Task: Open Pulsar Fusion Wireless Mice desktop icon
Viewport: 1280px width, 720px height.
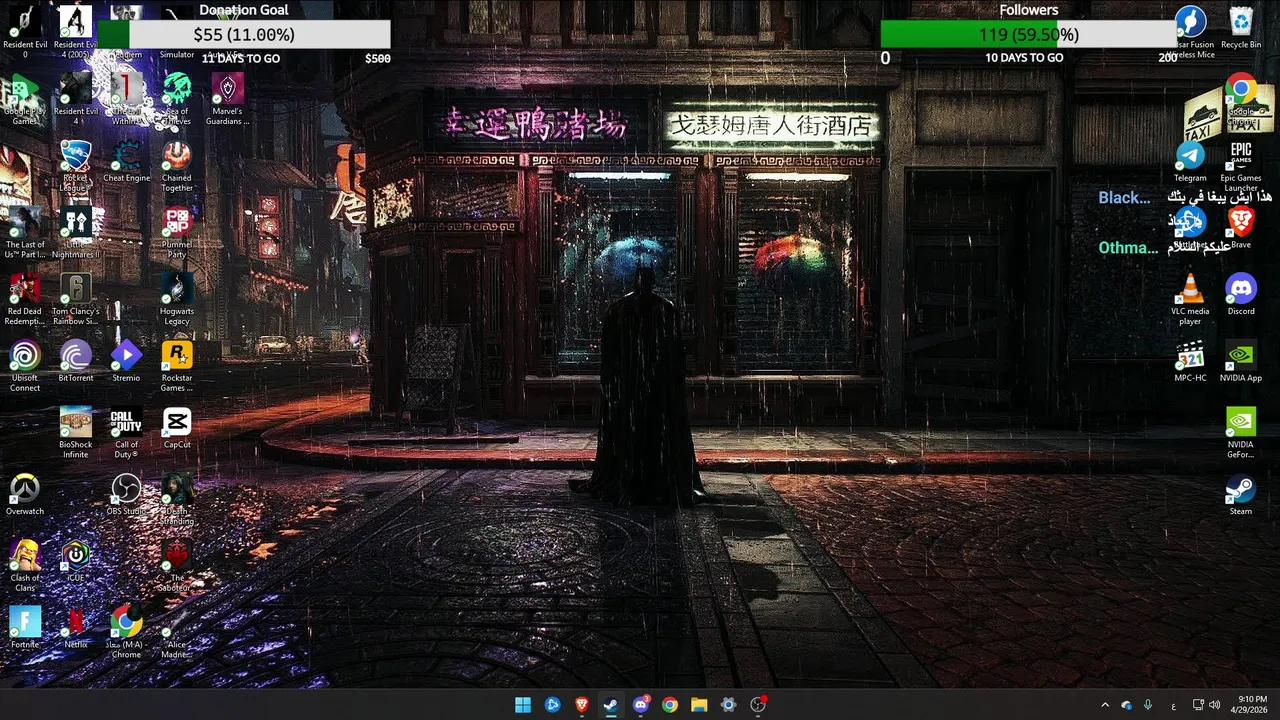Action: pos(1190,32)
